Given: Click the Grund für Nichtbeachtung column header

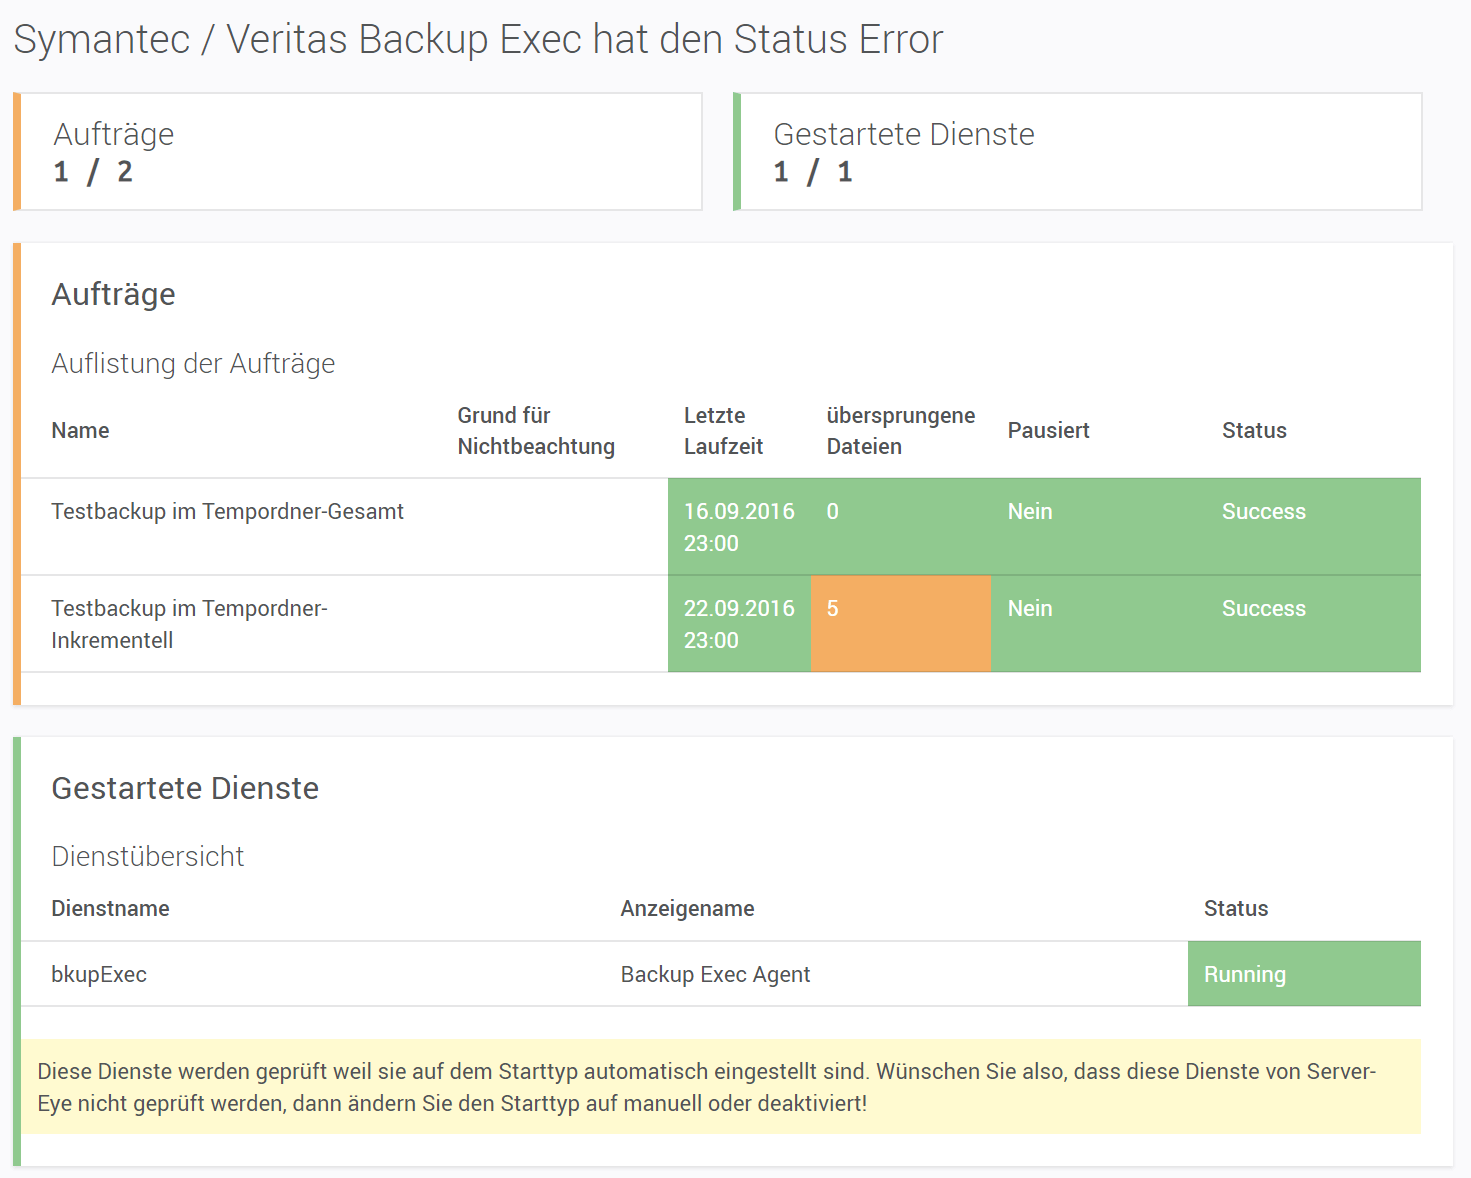Looking at the screenshot, I should pos(535,431).
